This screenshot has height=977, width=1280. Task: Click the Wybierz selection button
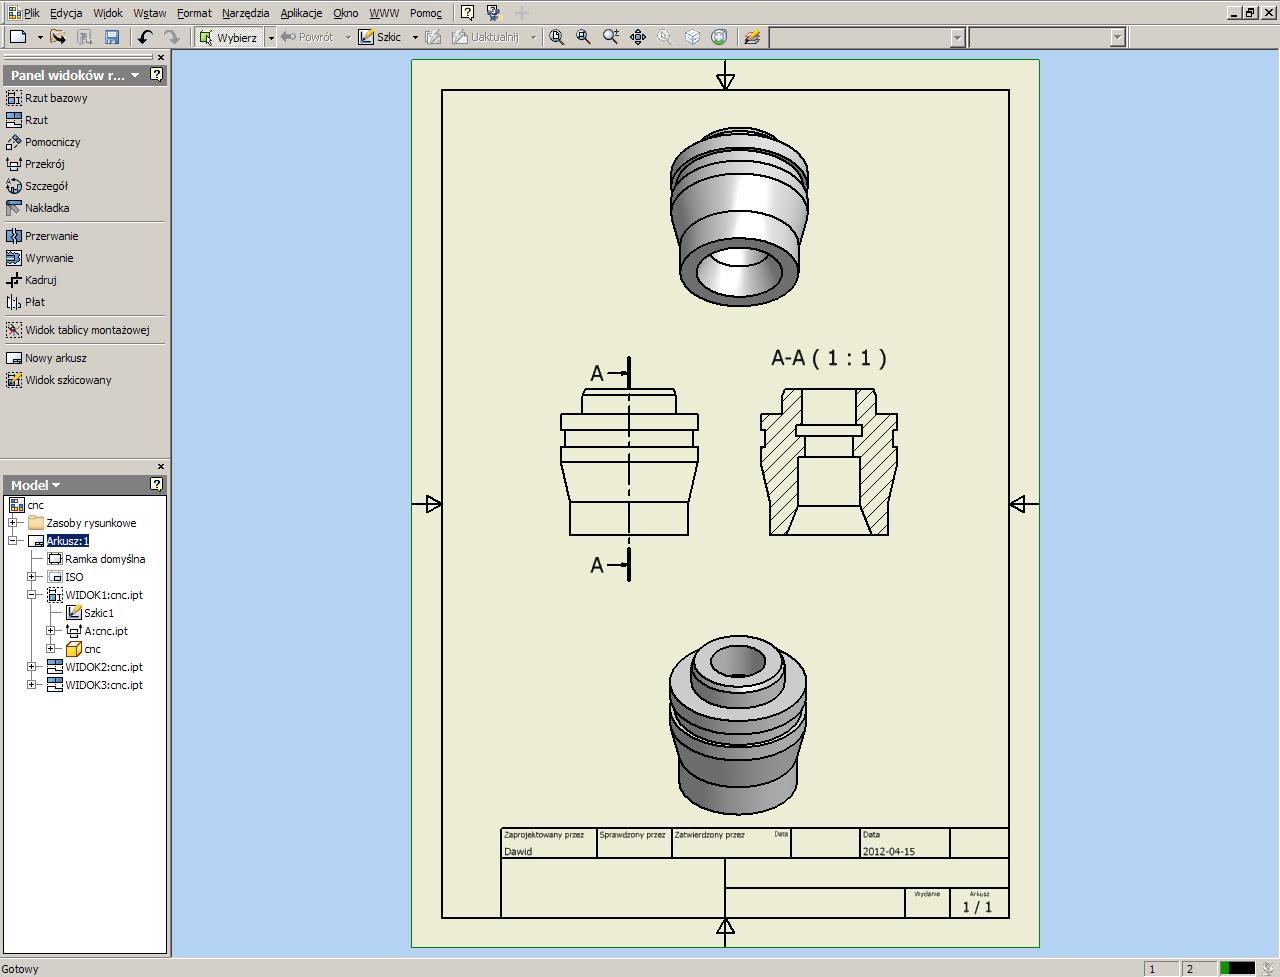(x=229, y=37)
